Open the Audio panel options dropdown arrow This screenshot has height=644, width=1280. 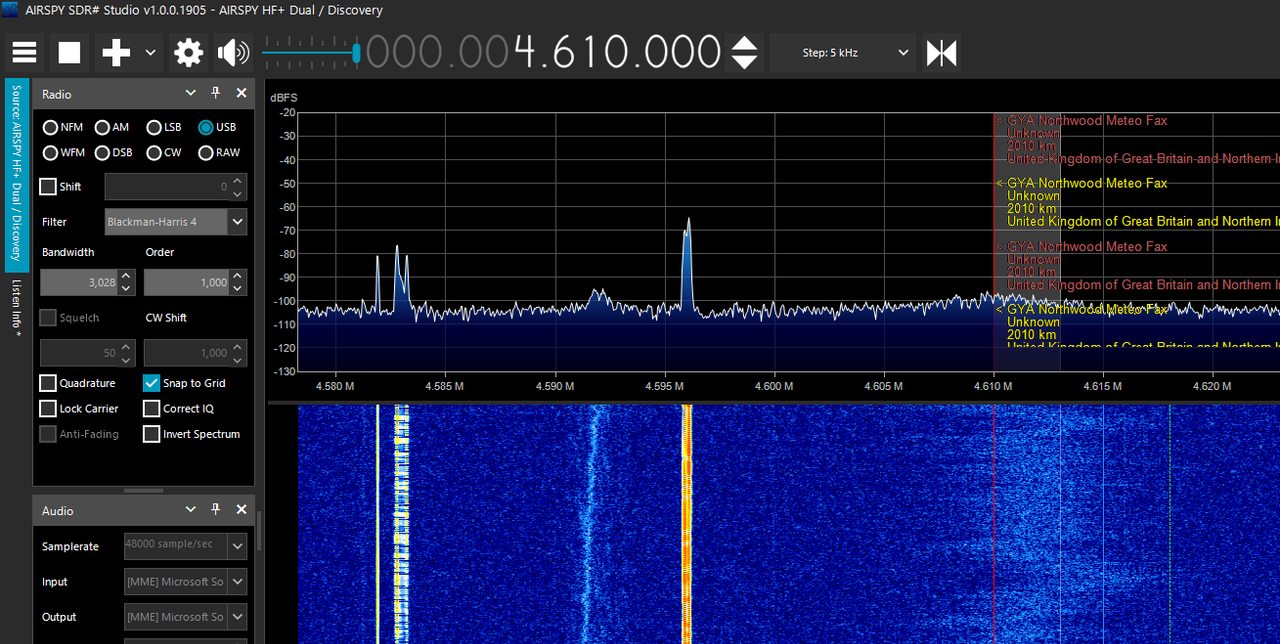coord(191,510)
